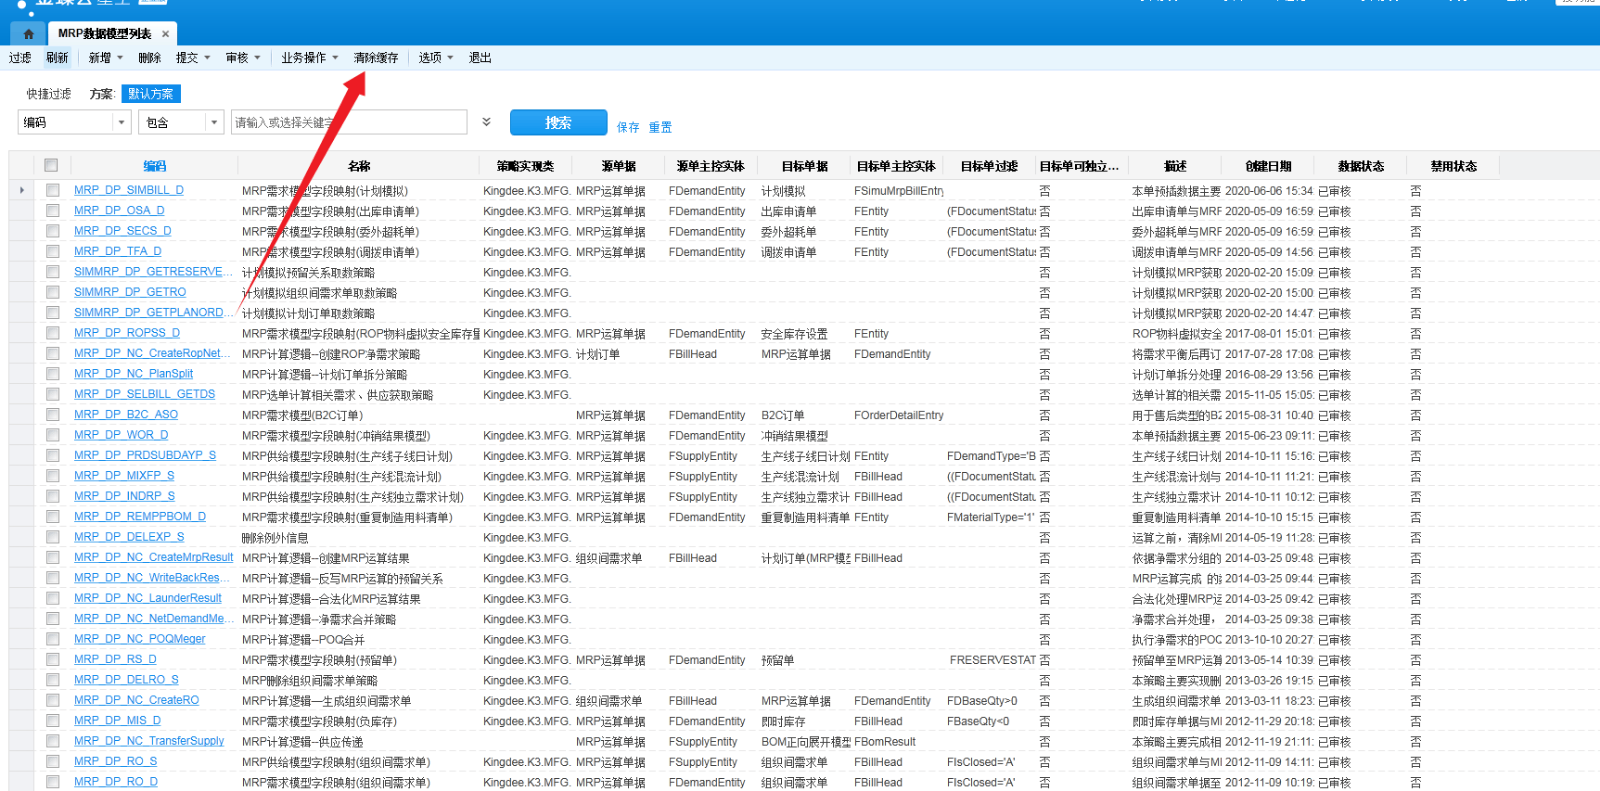Go to the home page icon tab
The image size is (1600, 791).
coord(28,34)
